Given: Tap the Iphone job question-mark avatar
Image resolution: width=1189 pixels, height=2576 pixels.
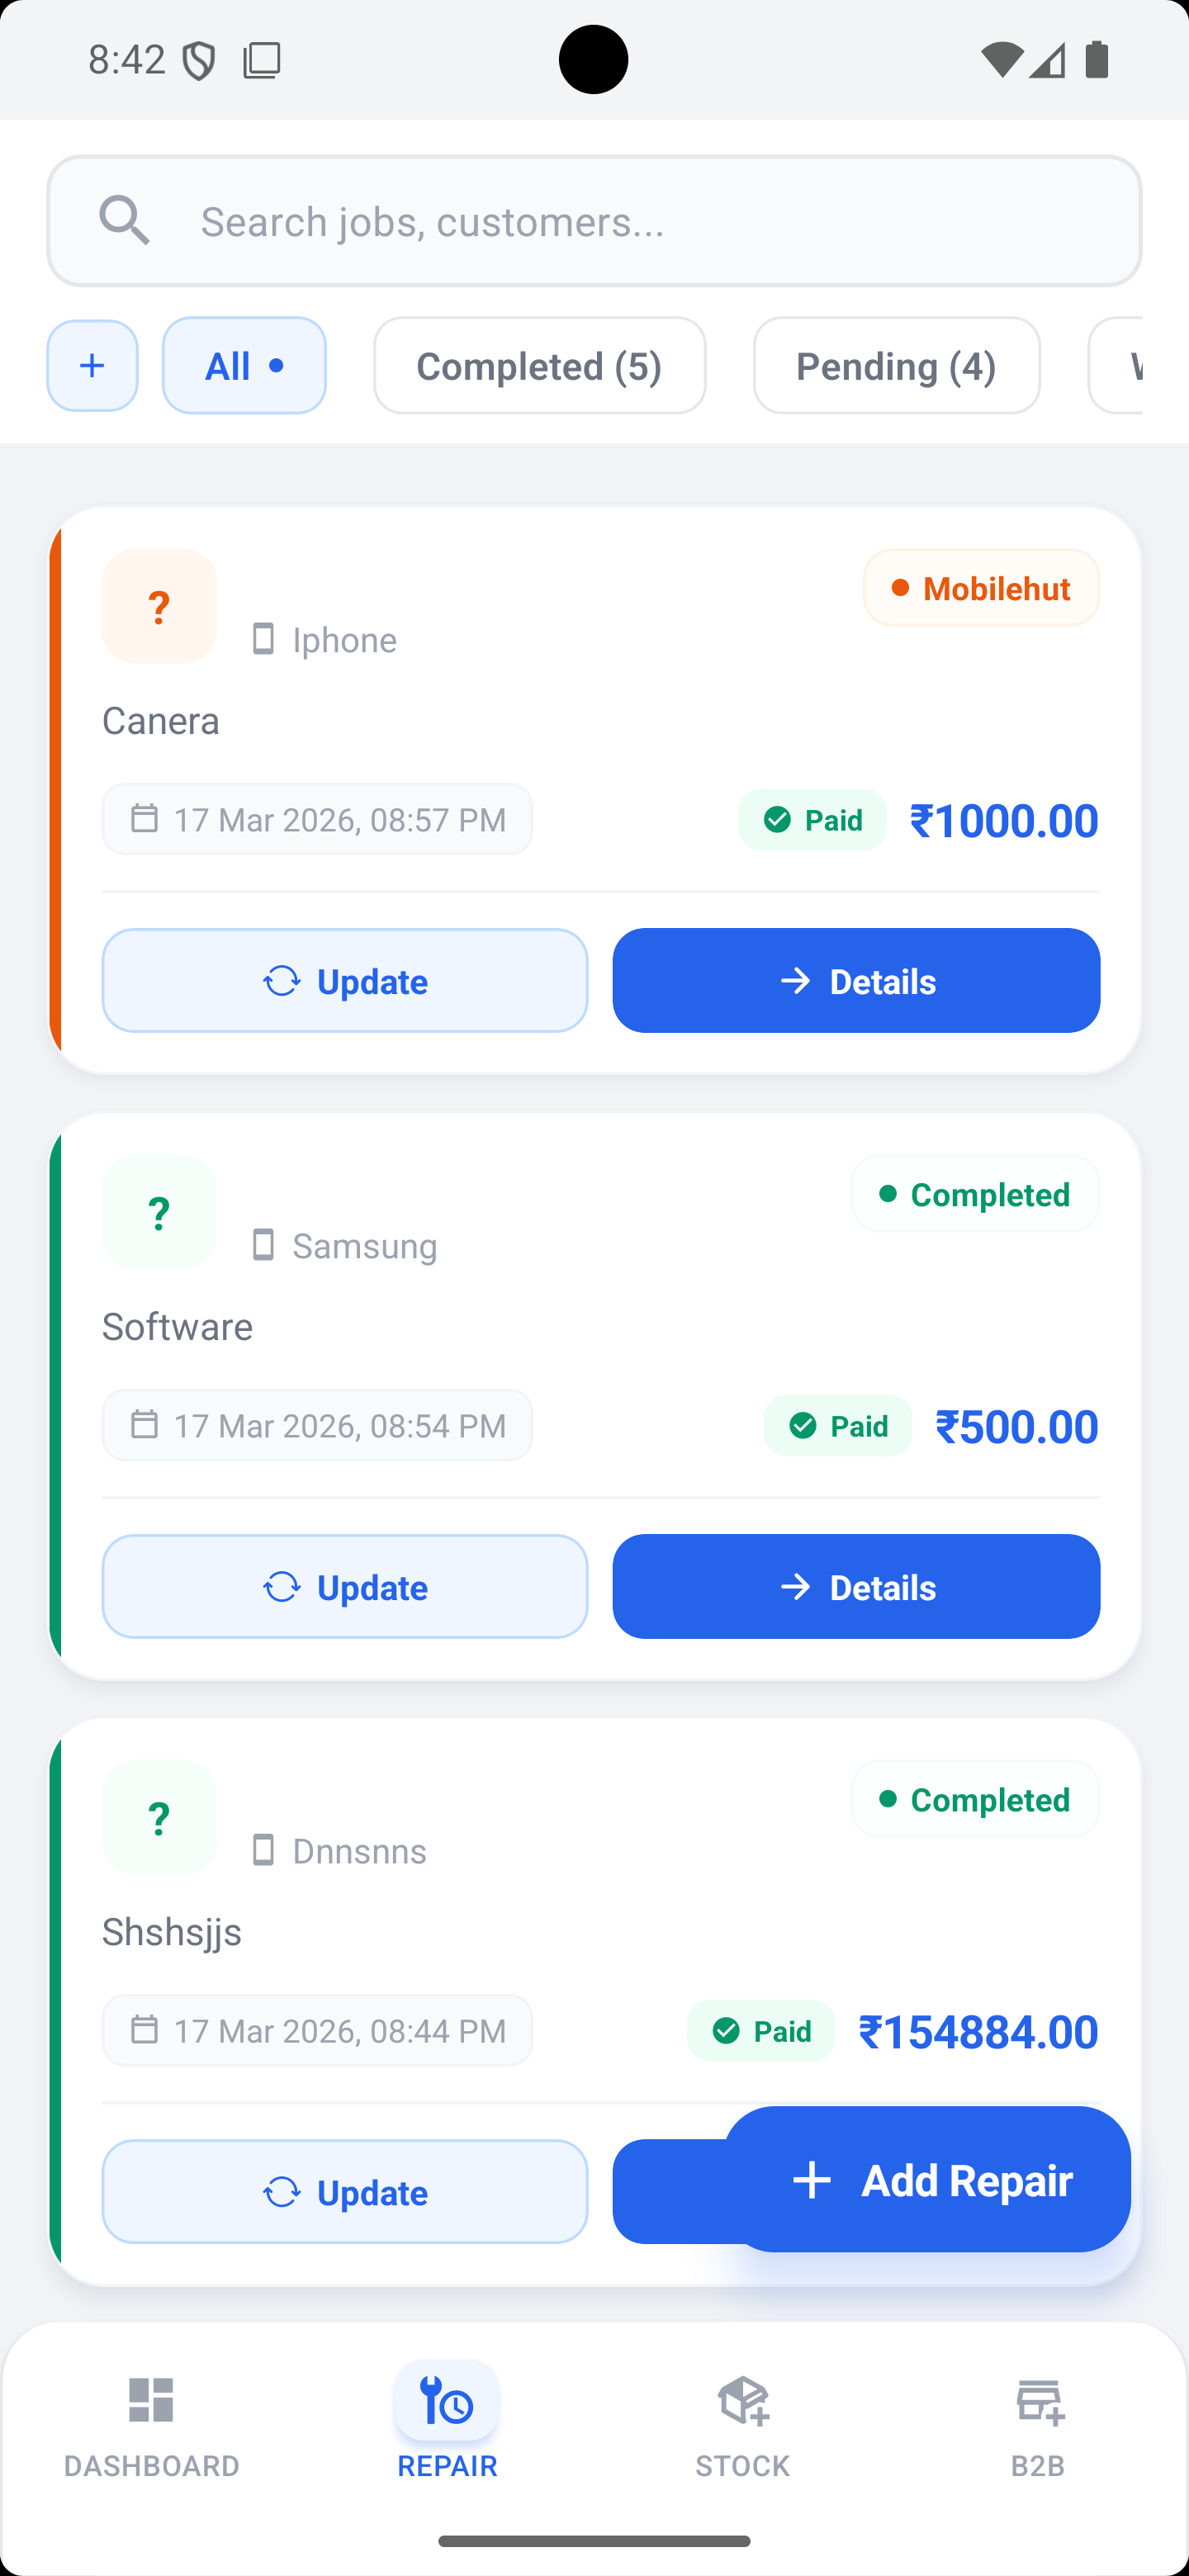Looking at the screenshot, I should click(x=159, y=606).
